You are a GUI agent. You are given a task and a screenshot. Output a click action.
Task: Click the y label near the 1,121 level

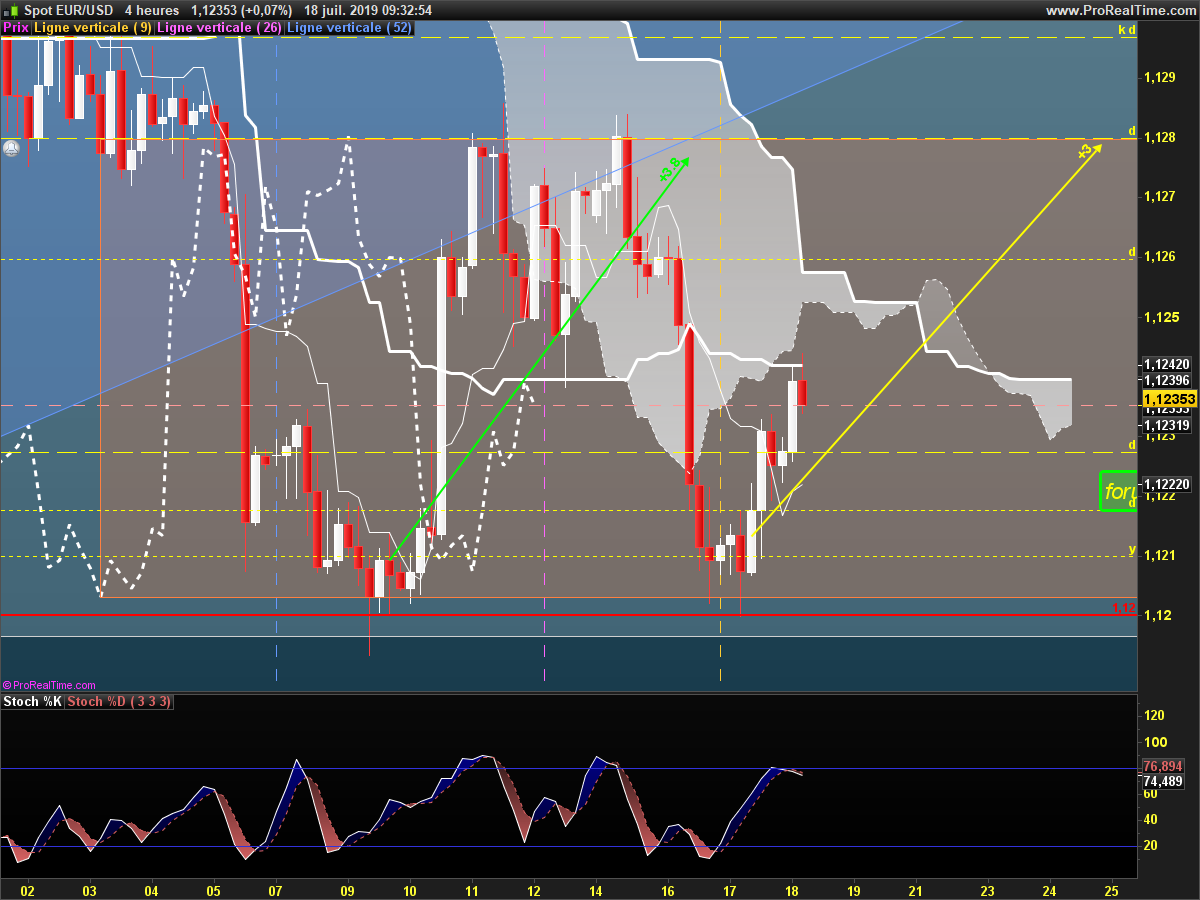click(x=1132, y=549)
